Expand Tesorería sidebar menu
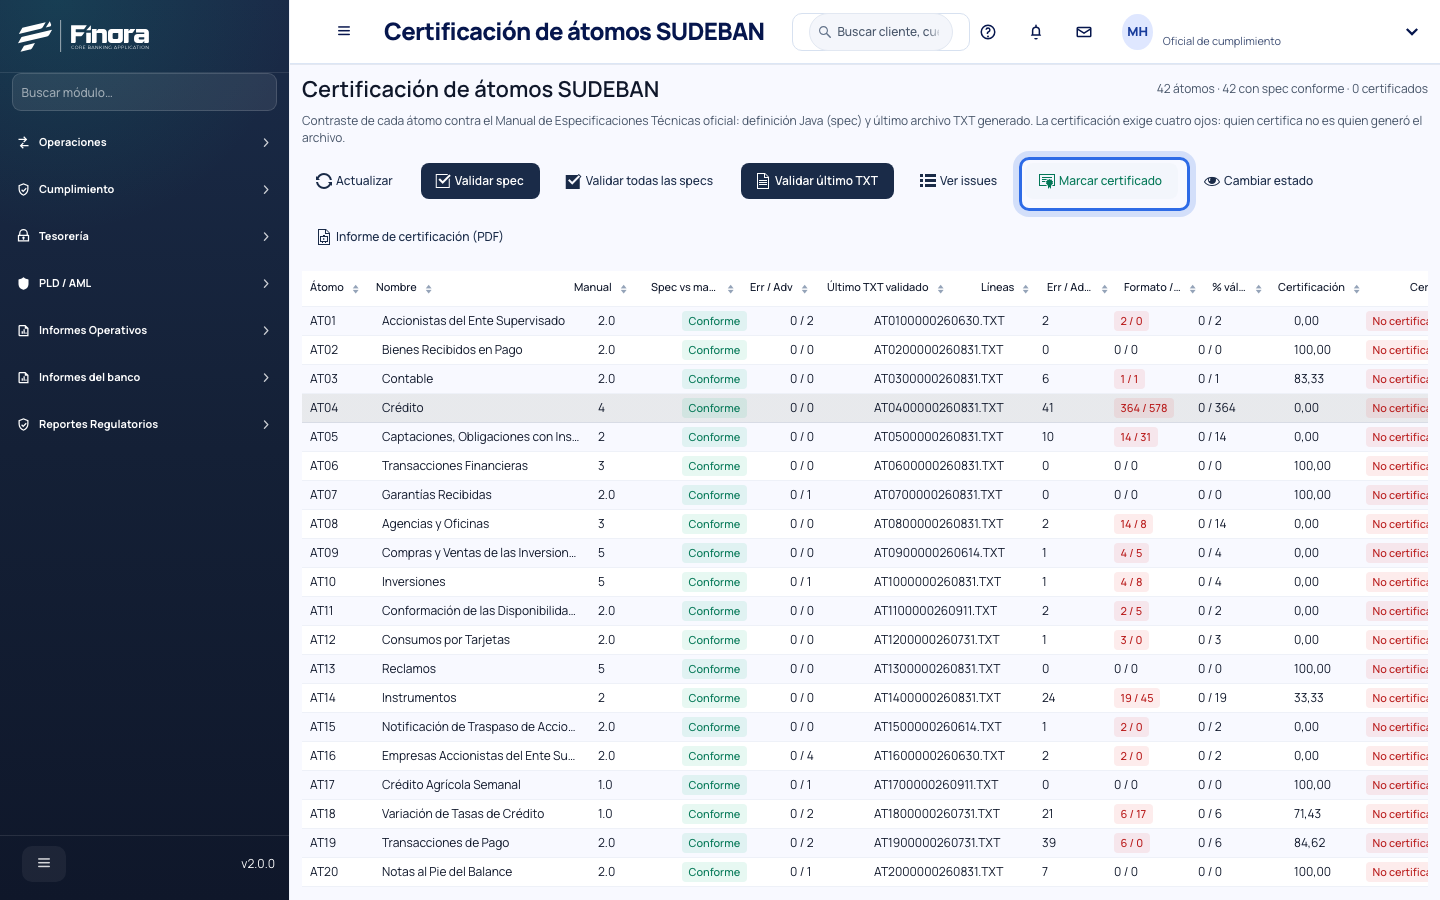1440x900 pixels. click(x=144, y=236)
